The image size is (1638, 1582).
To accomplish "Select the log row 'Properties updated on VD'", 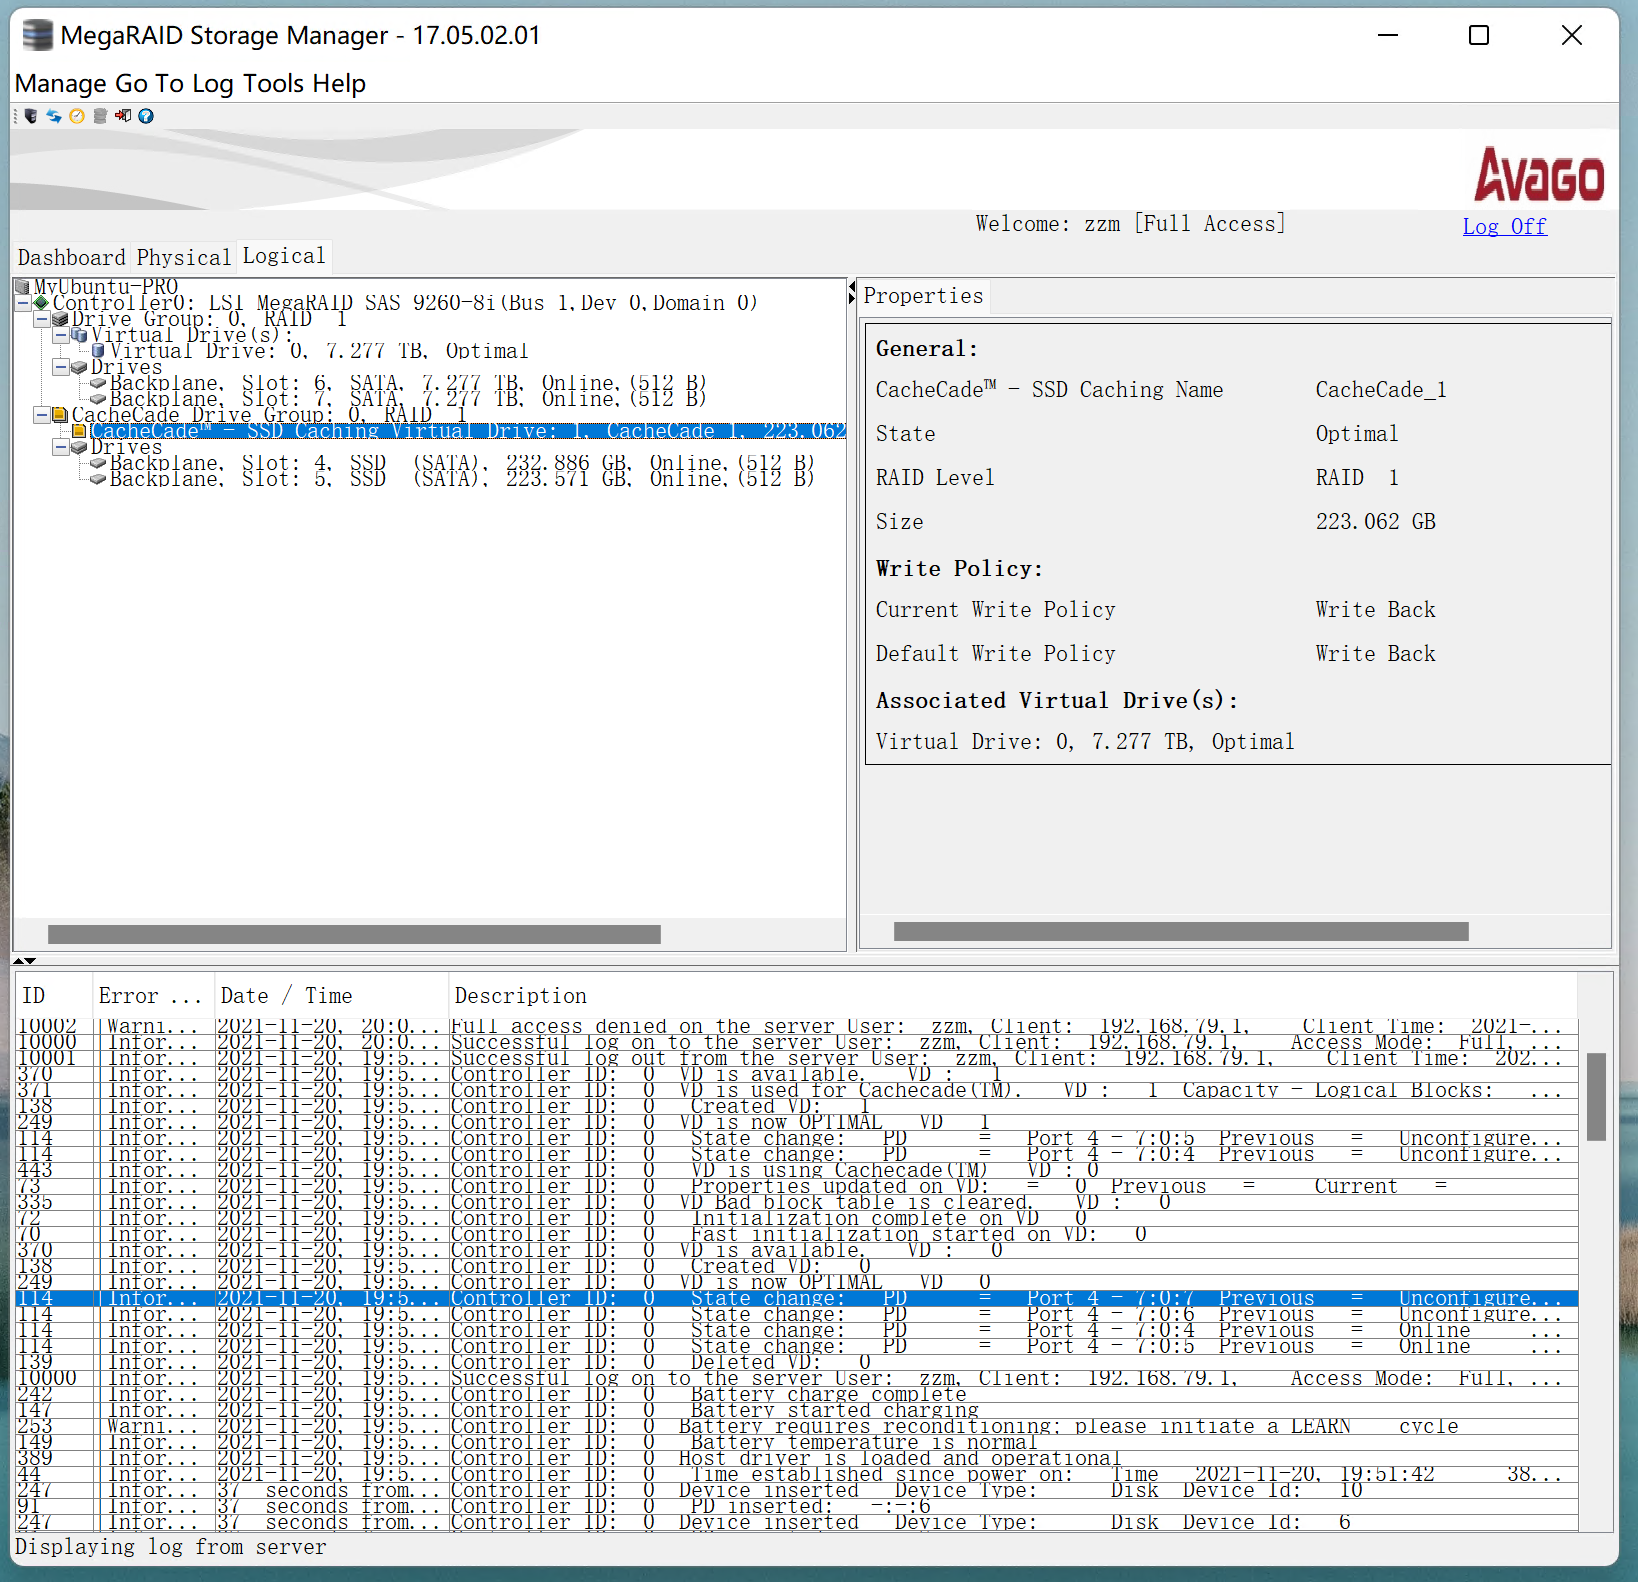I will point(797,1186).
